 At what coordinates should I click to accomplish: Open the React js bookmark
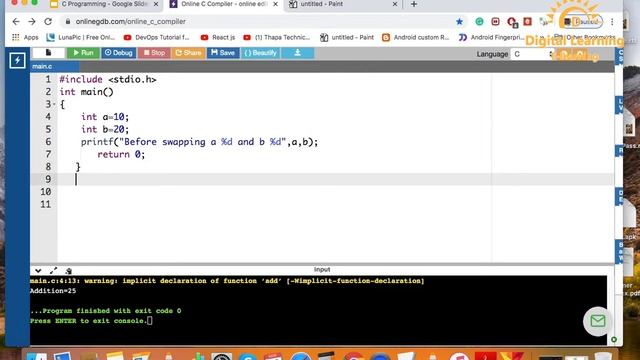click(218, 38)
